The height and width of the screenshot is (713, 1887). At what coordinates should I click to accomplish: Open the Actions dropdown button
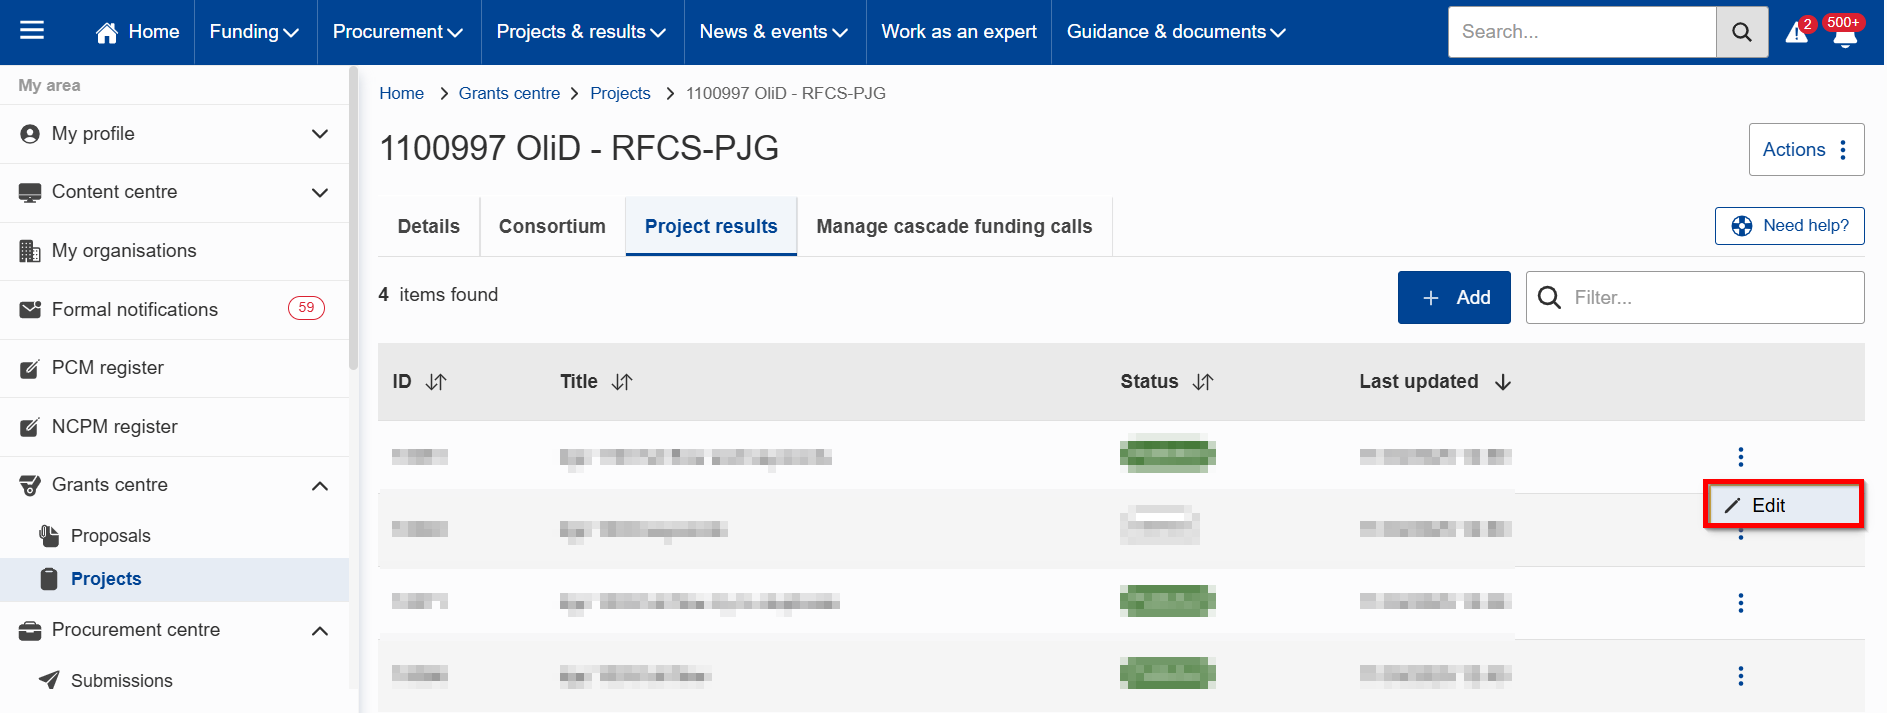1806,150
